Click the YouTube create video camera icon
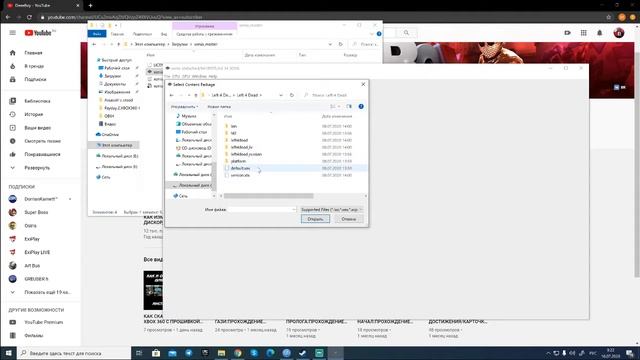 coord(567,33)
